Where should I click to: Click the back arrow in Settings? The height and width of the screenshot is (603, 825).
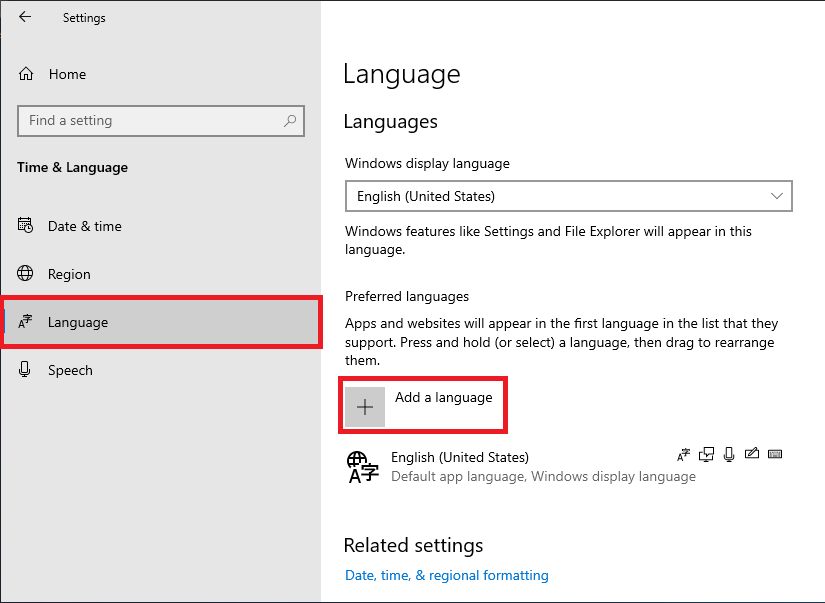(25, 17)
